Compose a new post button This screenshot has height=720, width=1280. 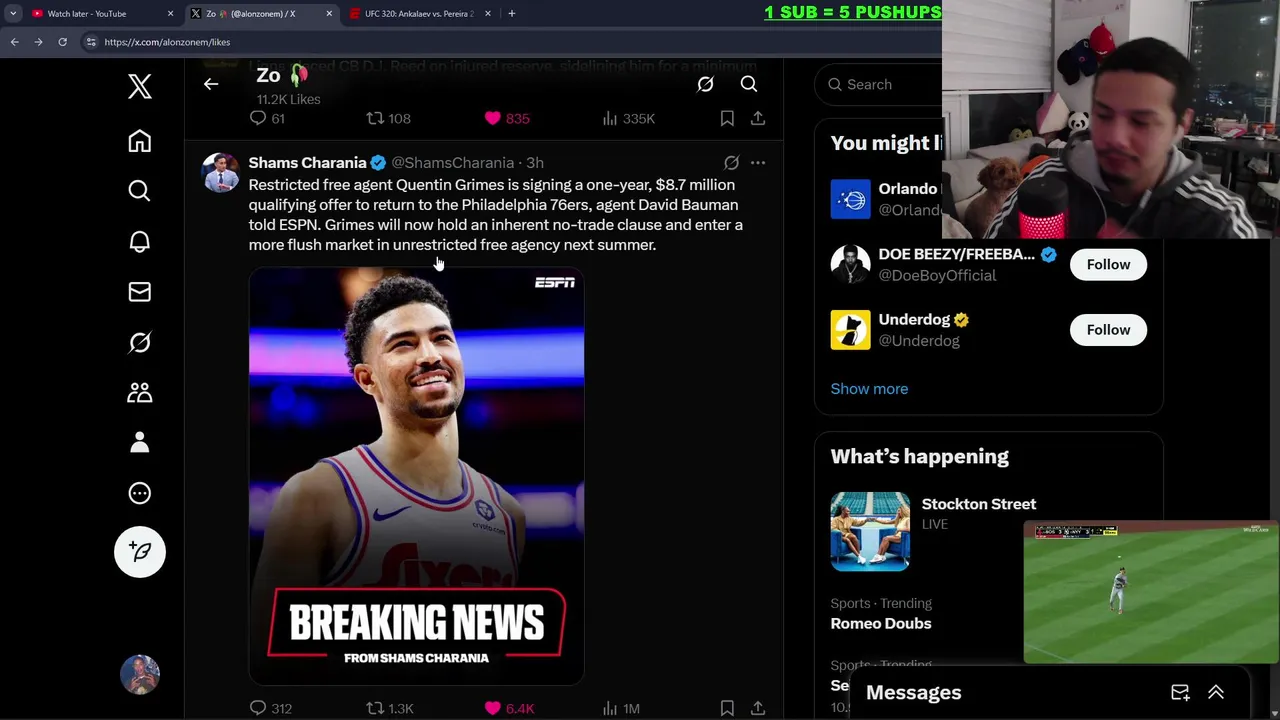pos(140,552)
